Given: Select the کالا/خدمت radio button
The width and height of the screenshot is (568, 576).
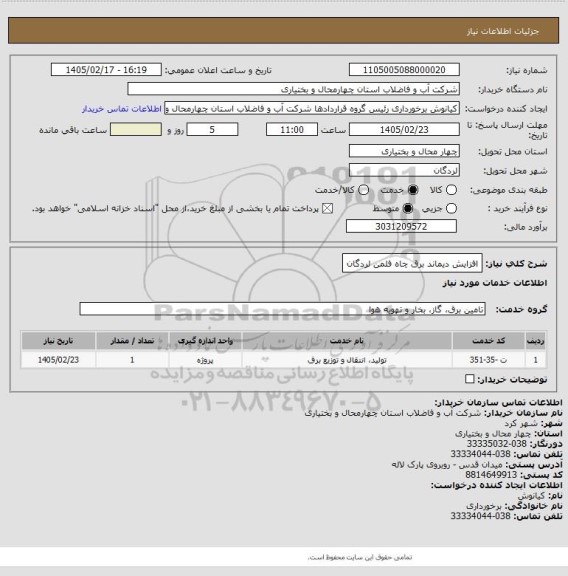Looking at the screenshot, I should 363,190.
